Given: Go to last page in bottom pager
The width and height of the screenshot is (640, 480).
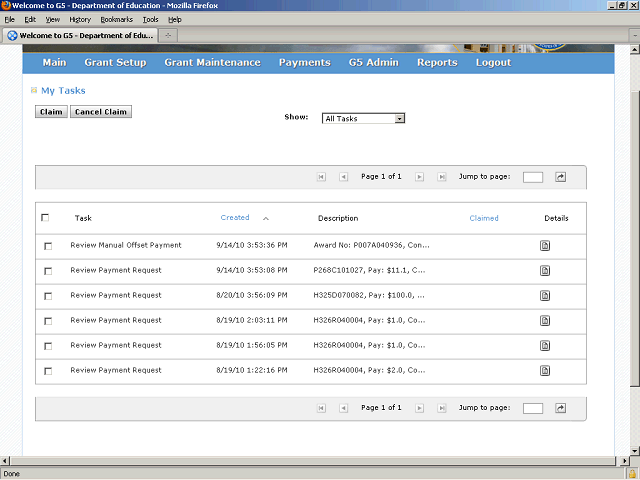Looking at the screenshot, I should (442, 408).
